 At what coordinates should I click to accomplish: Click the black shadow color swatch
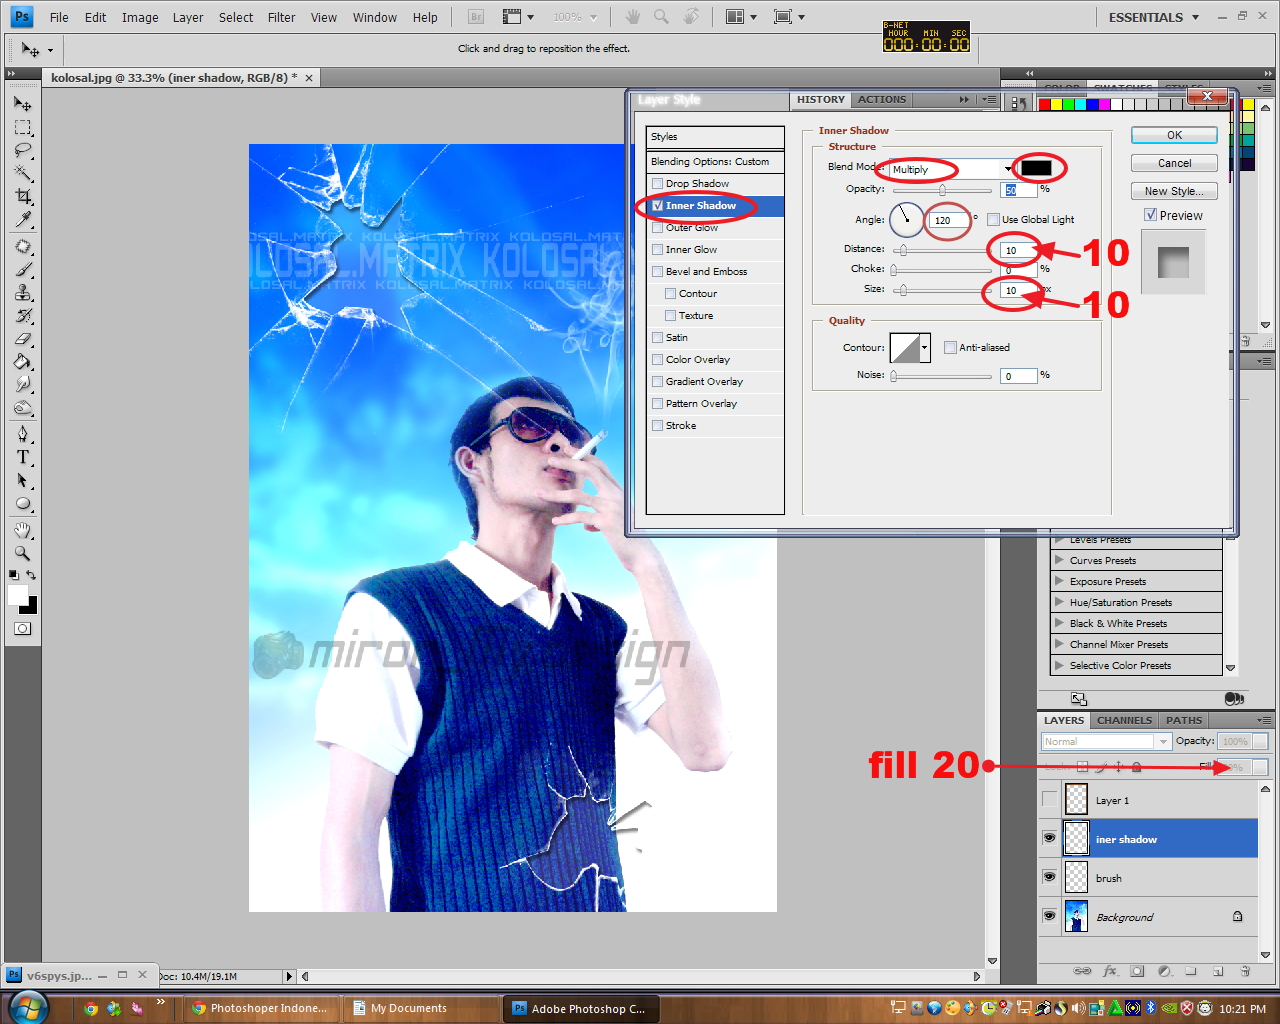[1036, 168]
